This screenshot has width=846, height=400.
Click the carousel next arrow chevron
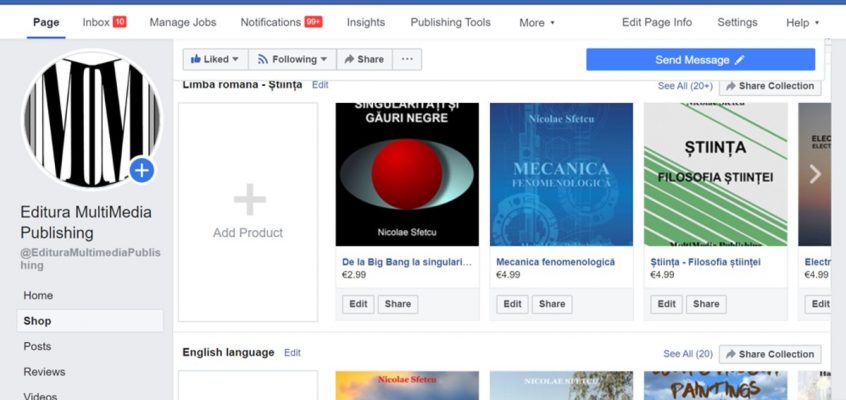coord(815,174)
